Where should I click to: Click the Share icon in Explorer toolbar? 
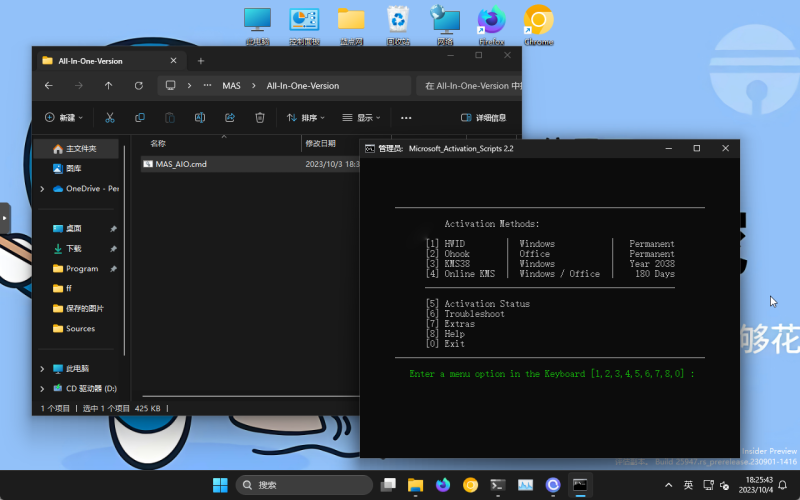230,118
